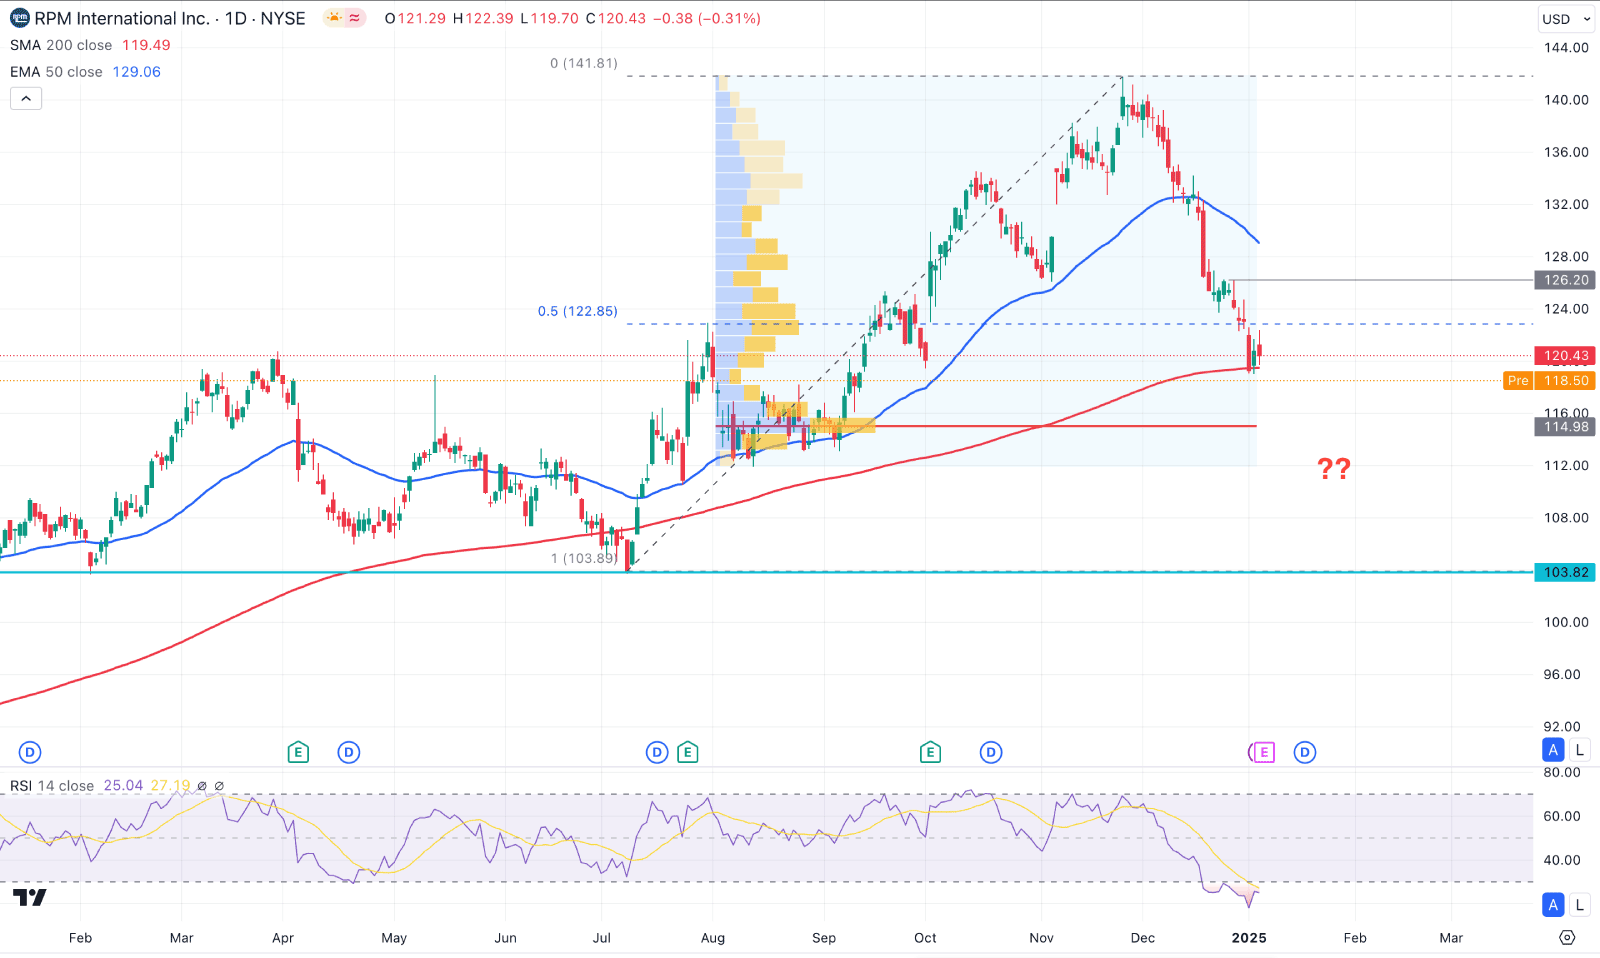Image resolution: width=1600 pixels, height=958 pixels.
Task: Click the 2025 label on time axis
Action: coord(1249,938)
